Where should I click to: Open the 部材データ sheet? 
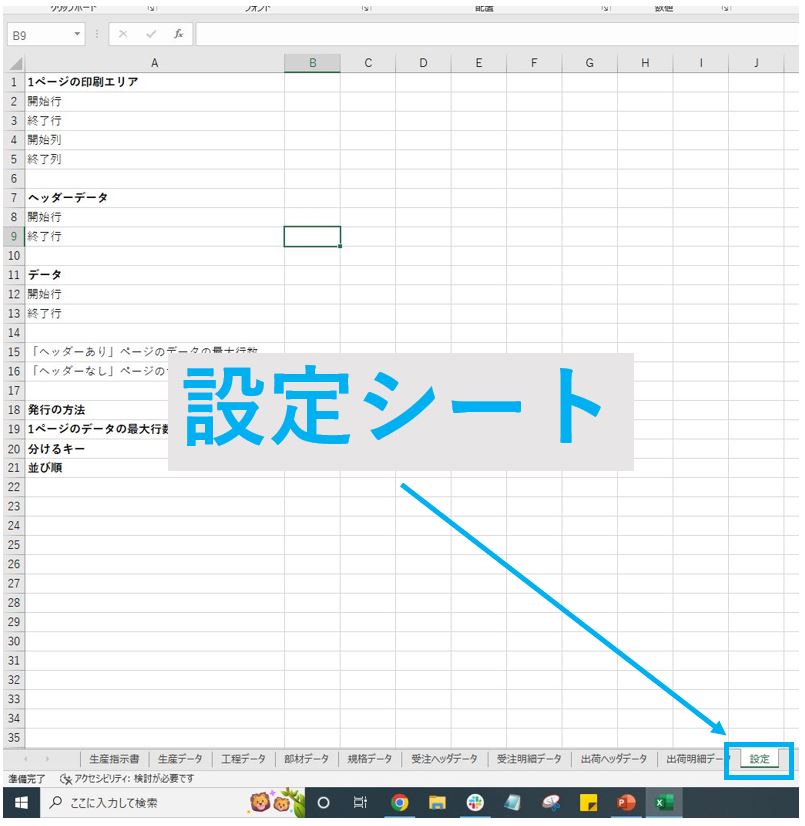point(306,758)
